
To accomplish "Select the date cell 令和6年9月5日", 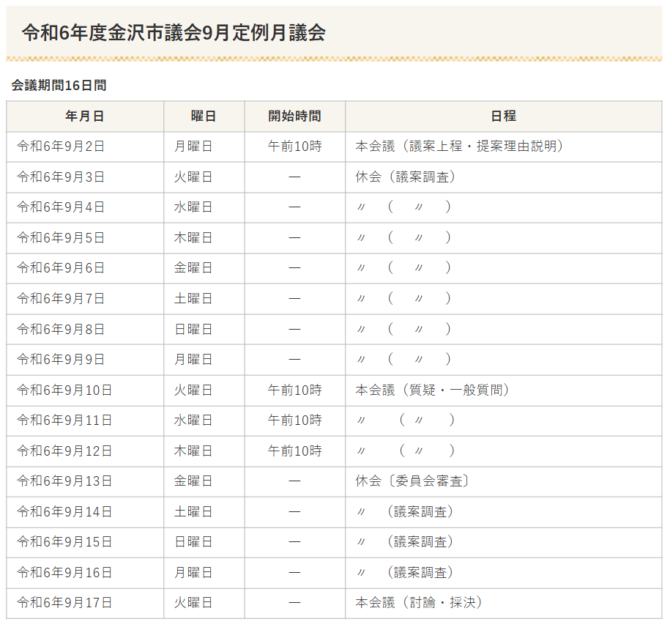I will click(85, 238).
